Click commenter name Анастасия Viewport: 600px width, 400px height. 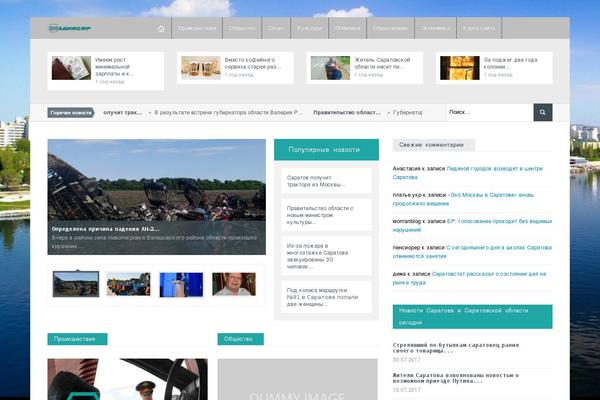[x=407, y=168]
